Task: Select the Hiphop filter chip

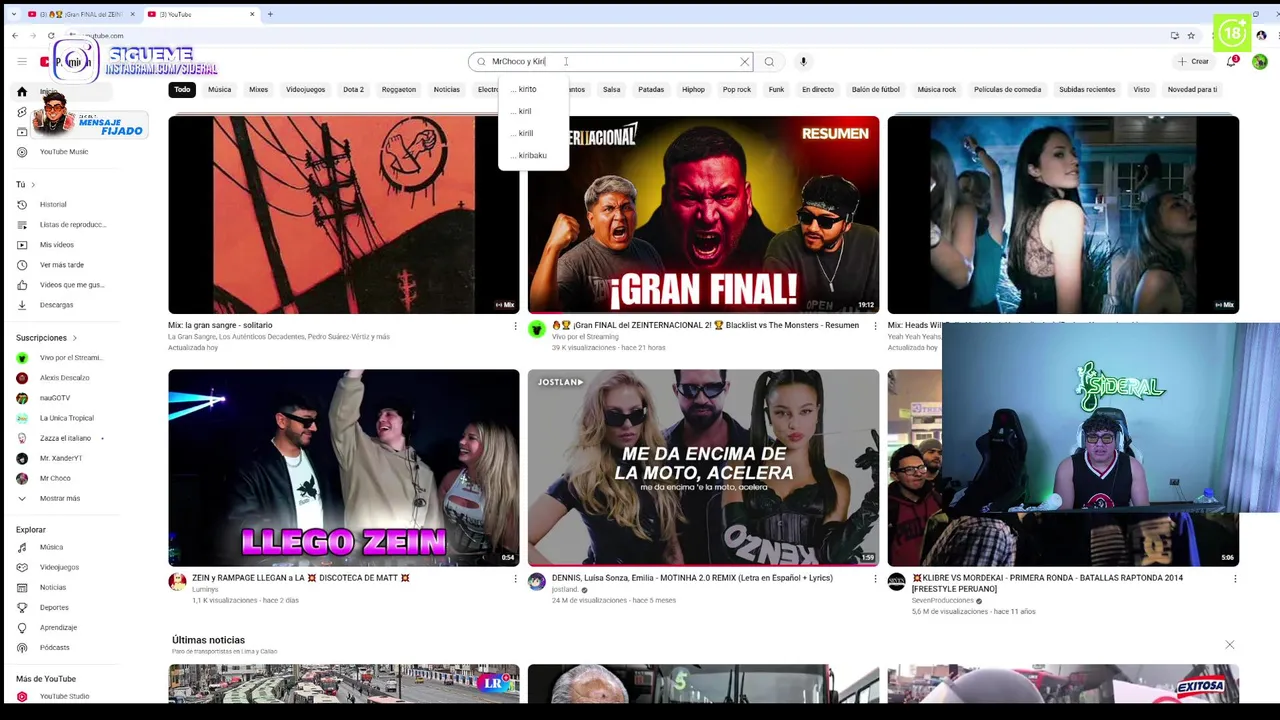Action: [693, 90]
